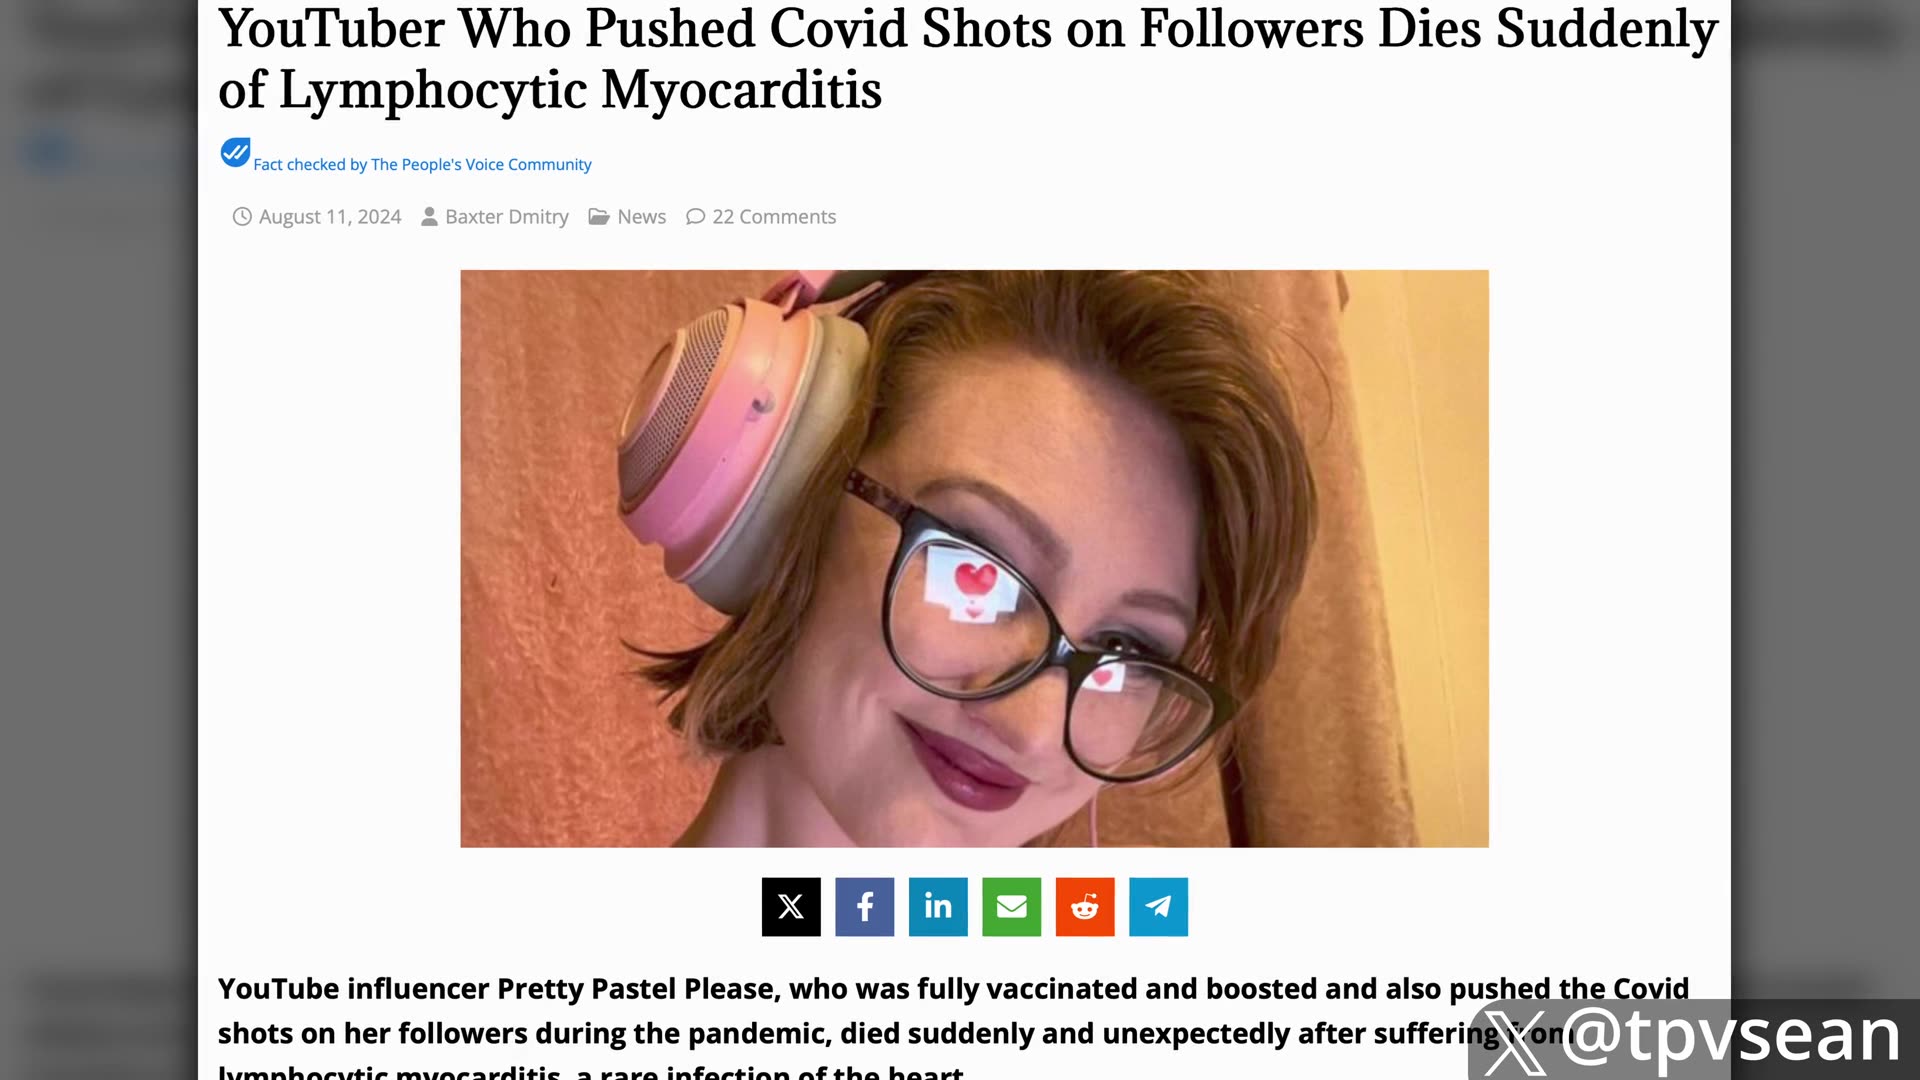Viewport: 1920px width, 1080px height.
Task: Open the News category link
Action: [x=641, y=217]
